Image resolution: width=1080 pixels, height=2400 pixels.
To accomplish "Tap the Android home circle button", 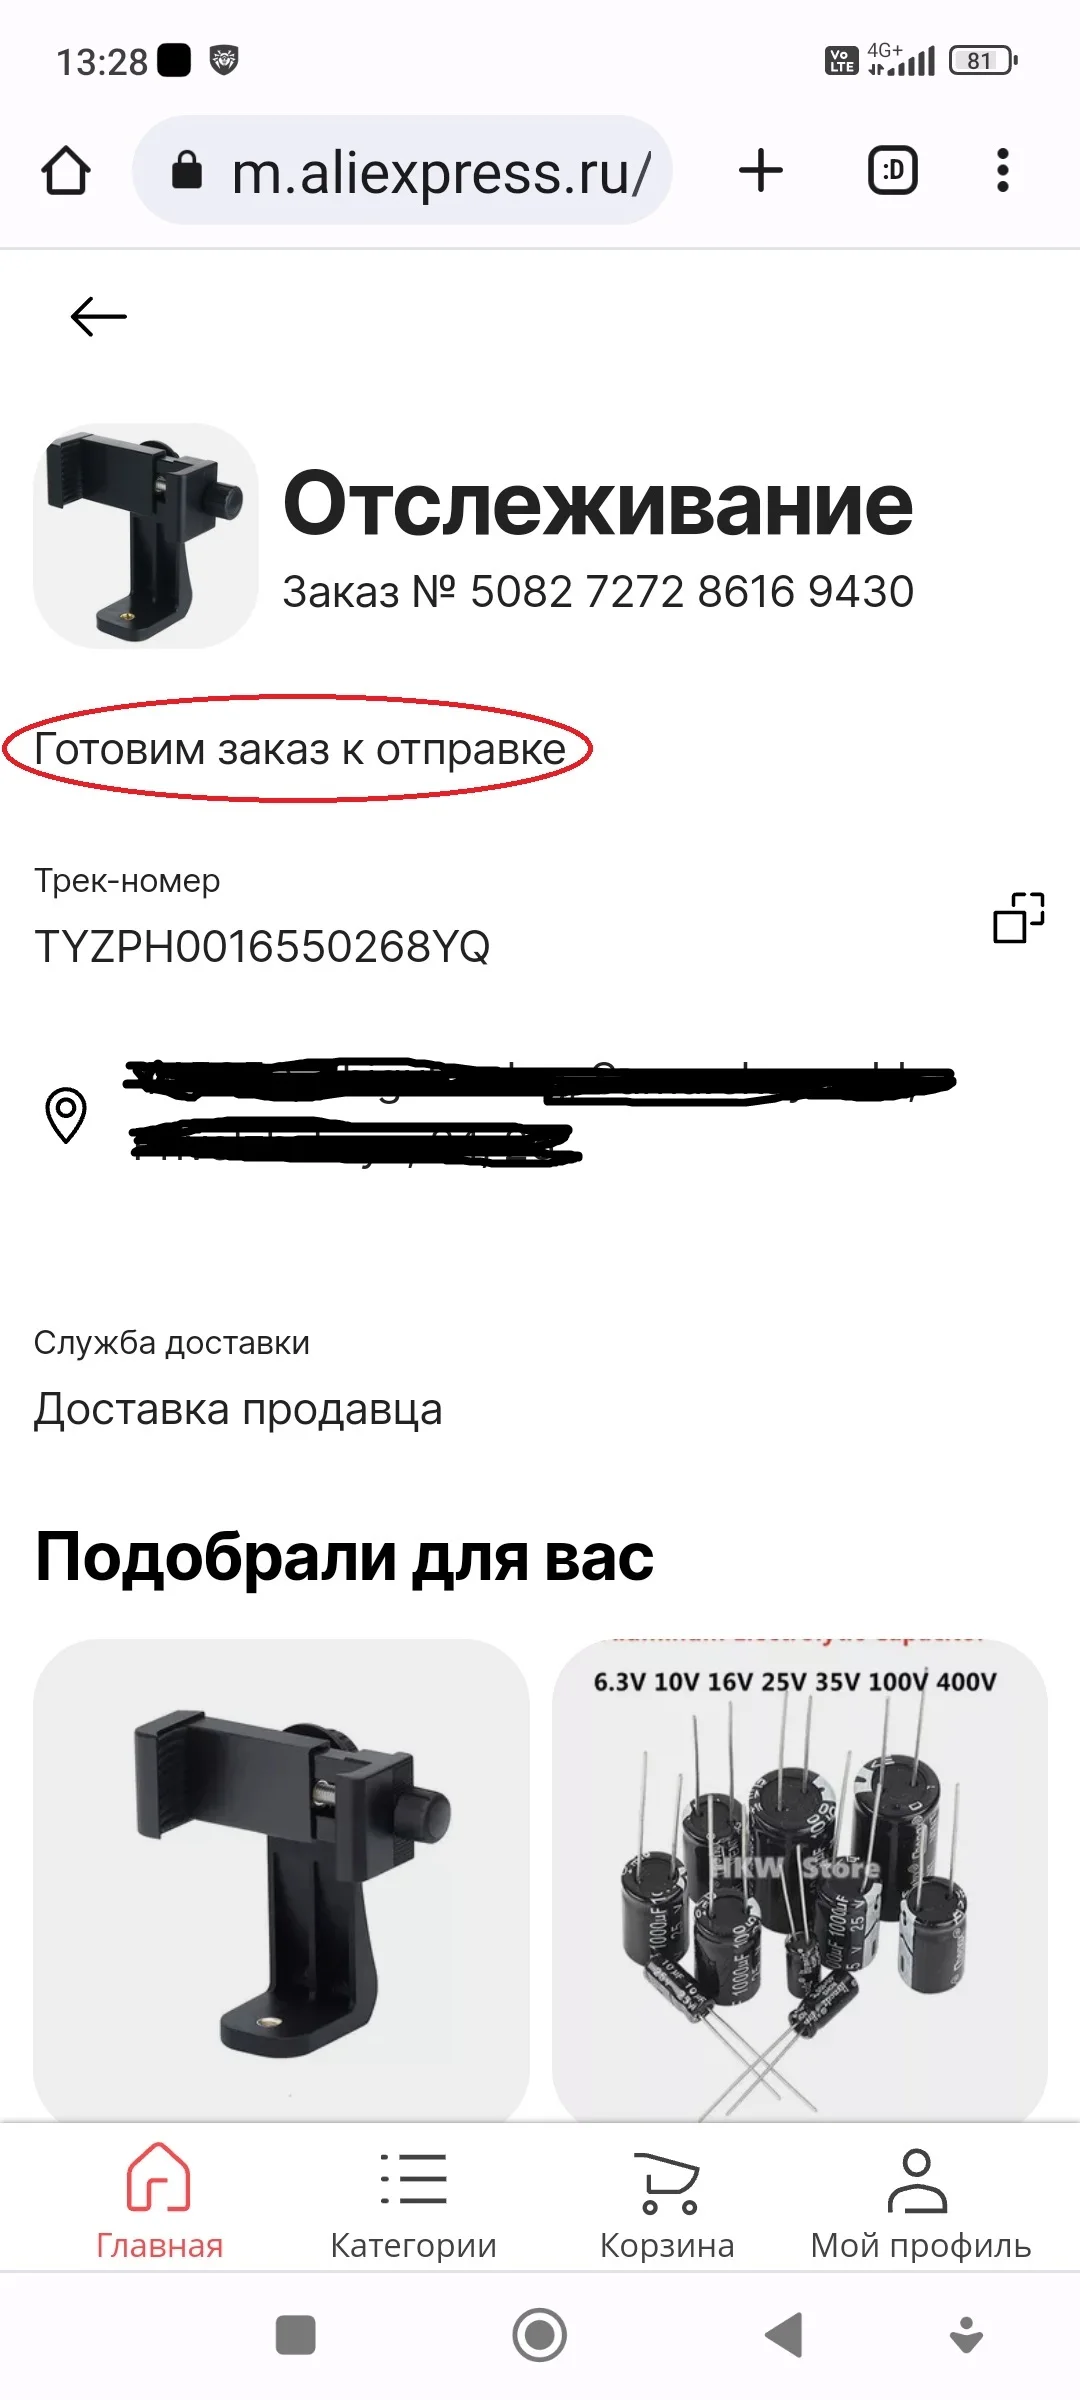I will 540,2336.
